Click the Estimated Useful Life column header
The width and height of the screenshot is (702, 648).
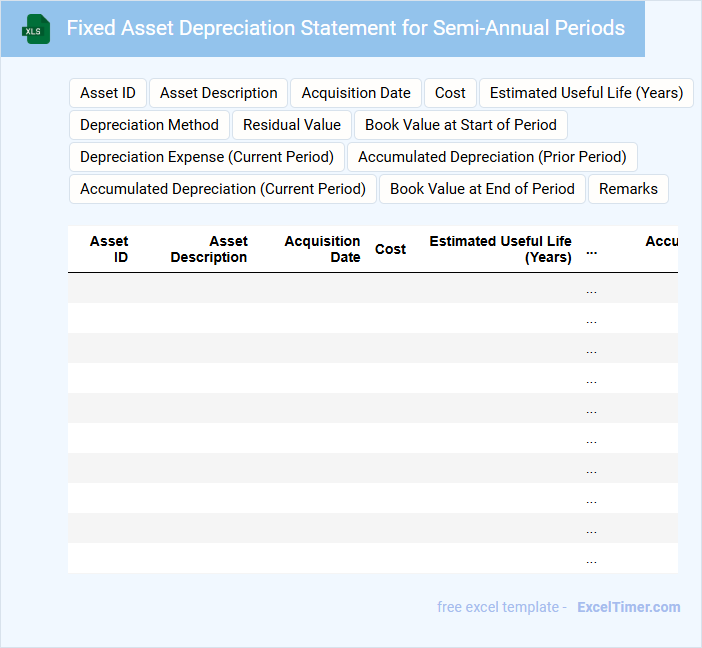point(500,249)
